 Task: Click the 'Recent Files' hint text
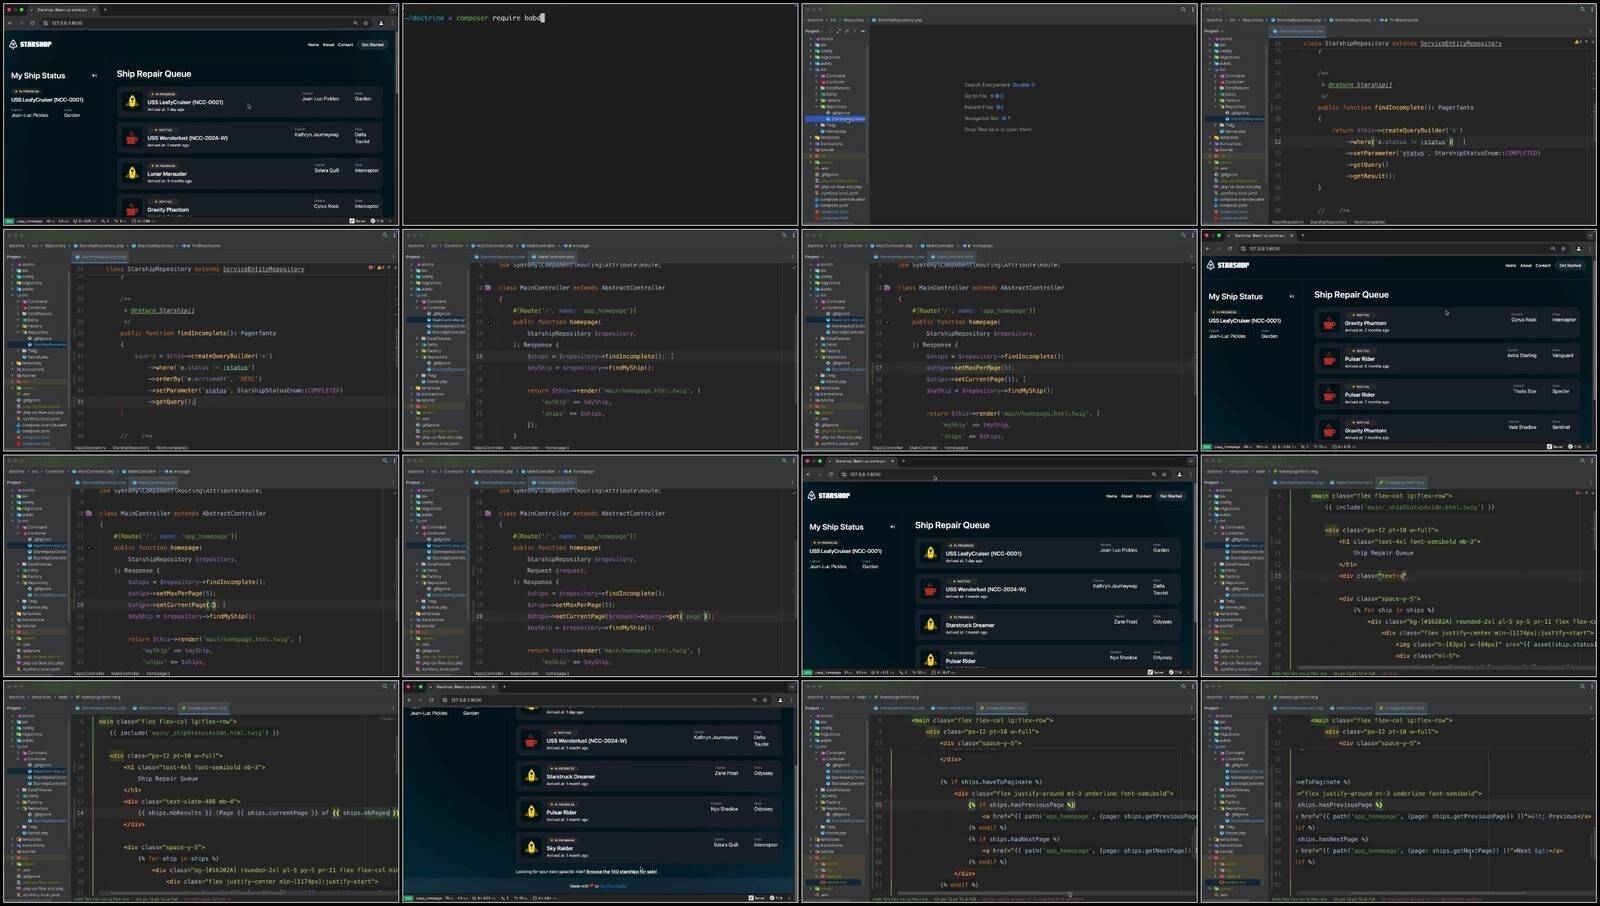(x=979, y=107)
